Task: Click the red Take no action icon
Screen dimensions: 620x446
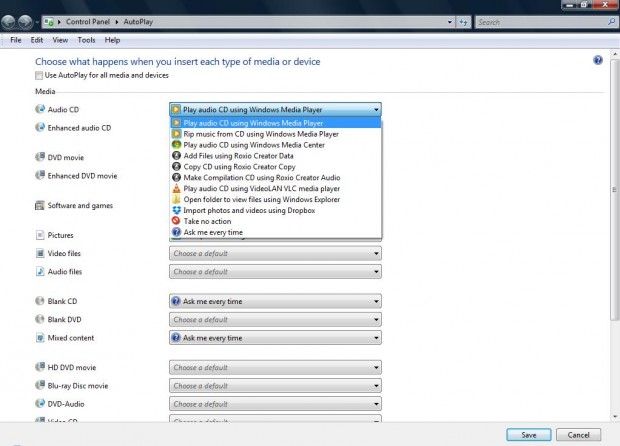Action: [x=176, y=221]
